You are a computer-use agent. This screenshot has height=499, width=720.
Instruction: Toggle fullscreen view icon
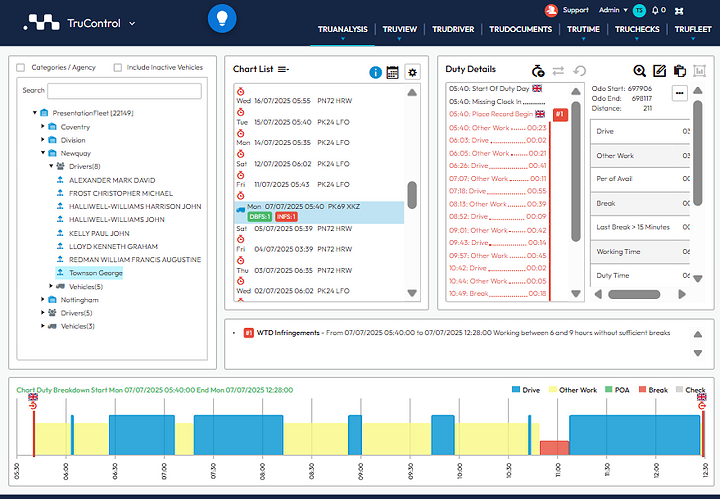pos(679,11)
